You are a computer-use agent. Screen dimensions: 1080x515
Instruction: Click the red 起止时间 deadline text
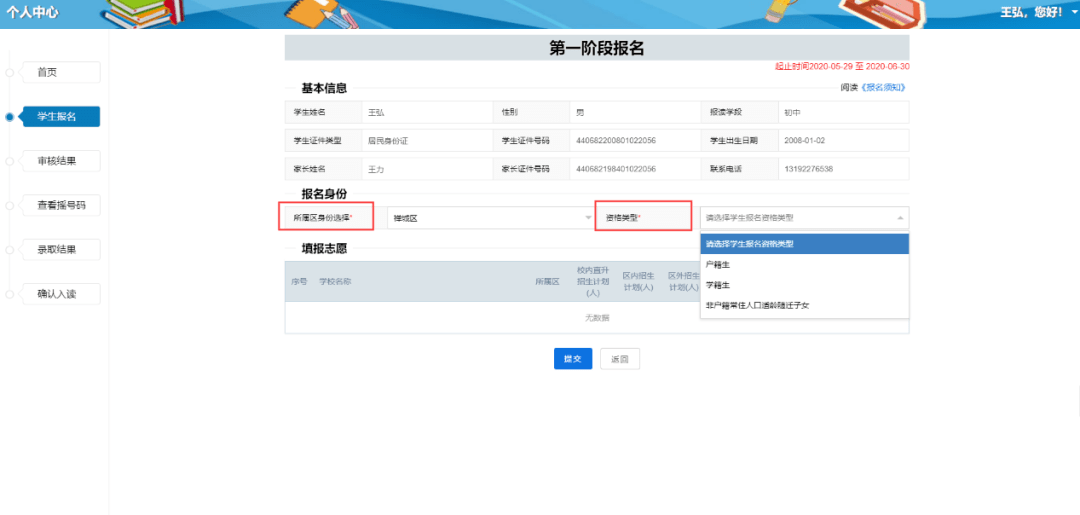coord(842,67)
